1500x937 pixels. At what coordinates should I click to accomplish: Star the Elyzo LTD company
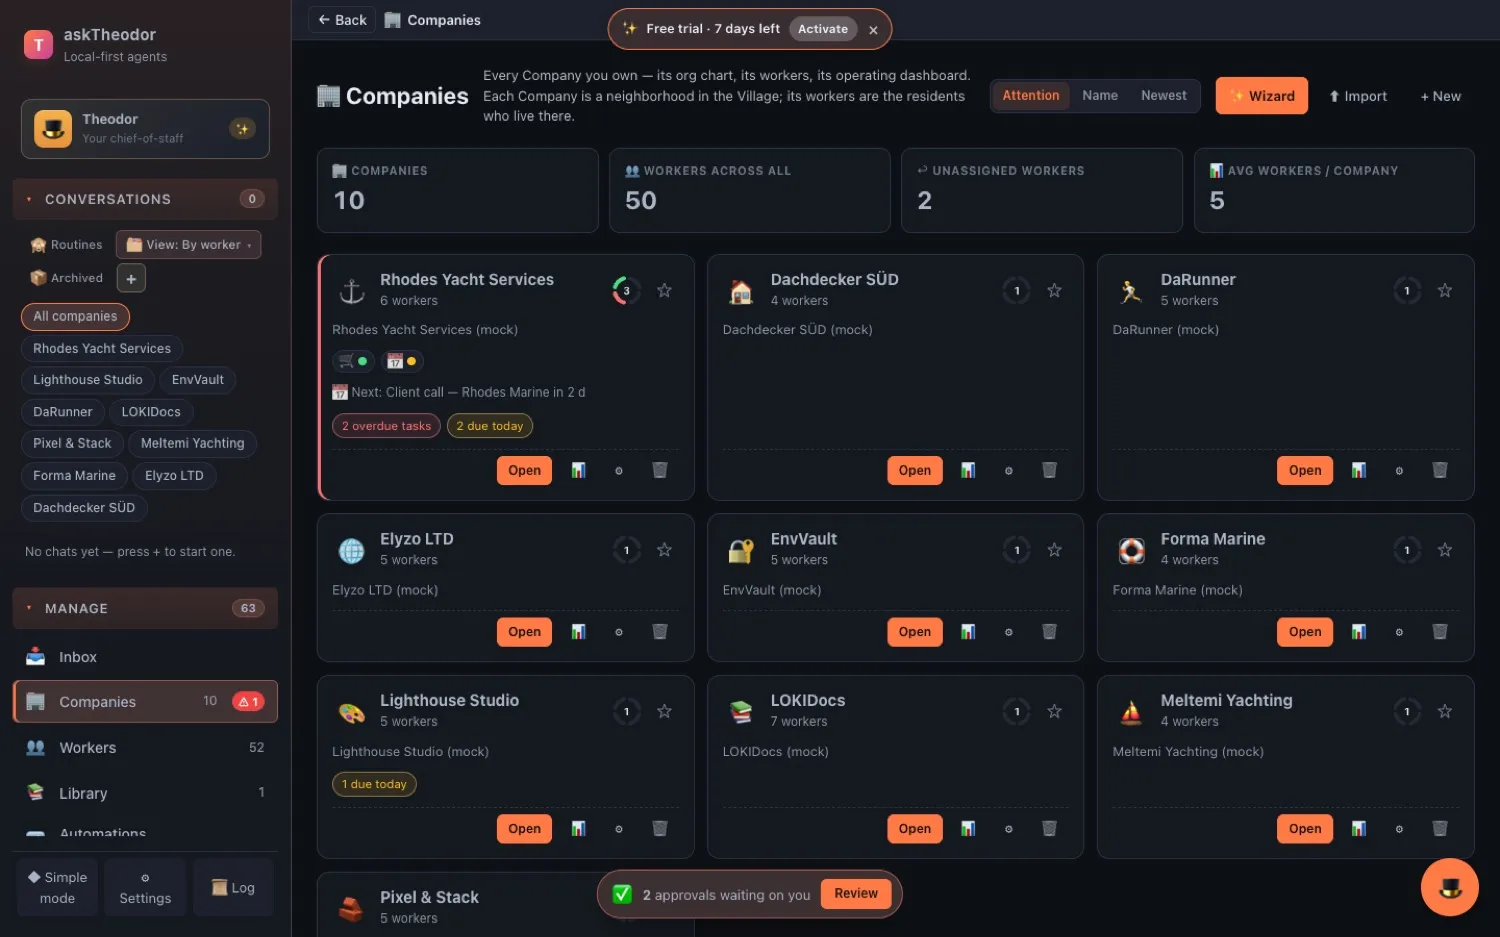664,550
